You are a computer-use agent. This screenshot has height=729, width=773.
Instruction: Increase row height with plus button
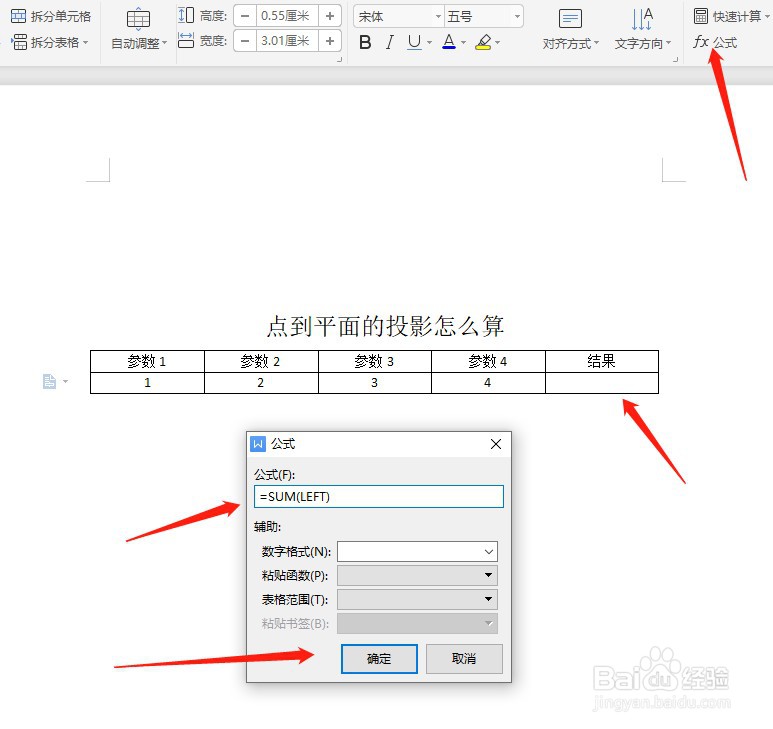(330, 16)
